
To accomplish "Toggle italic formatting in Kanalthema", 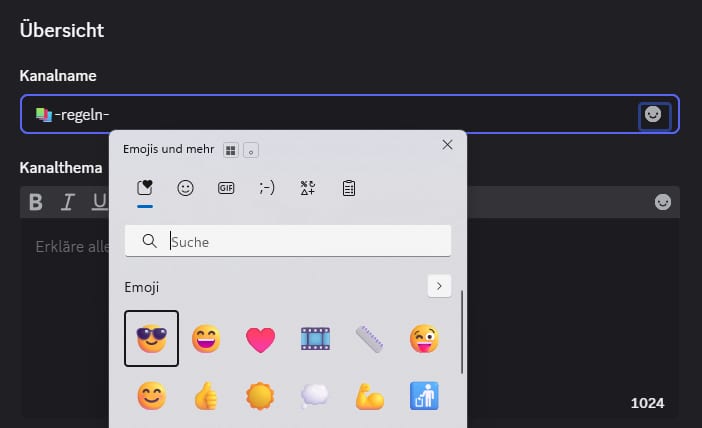I will [x=68, y=202].
